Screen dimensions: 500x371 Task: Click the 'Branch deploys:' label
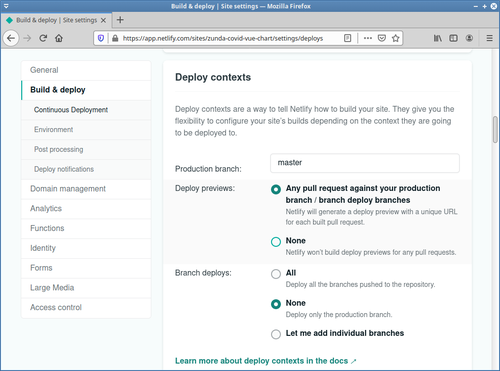(203, 273)
